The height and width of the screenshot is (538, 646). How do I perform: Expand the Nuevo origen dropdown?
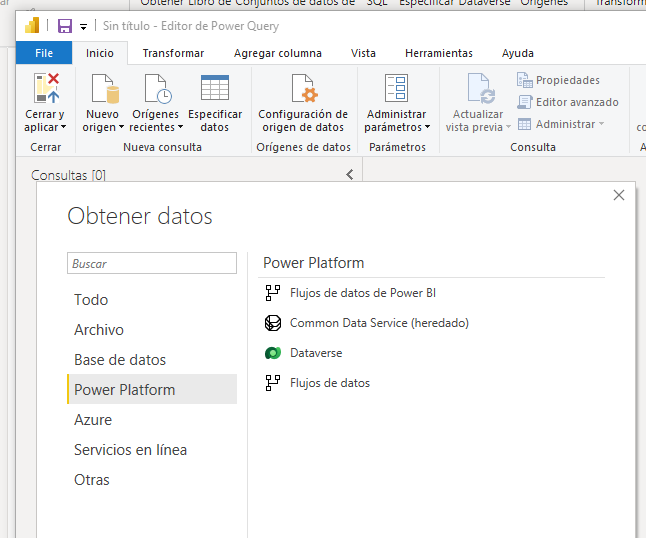point(121,127)
